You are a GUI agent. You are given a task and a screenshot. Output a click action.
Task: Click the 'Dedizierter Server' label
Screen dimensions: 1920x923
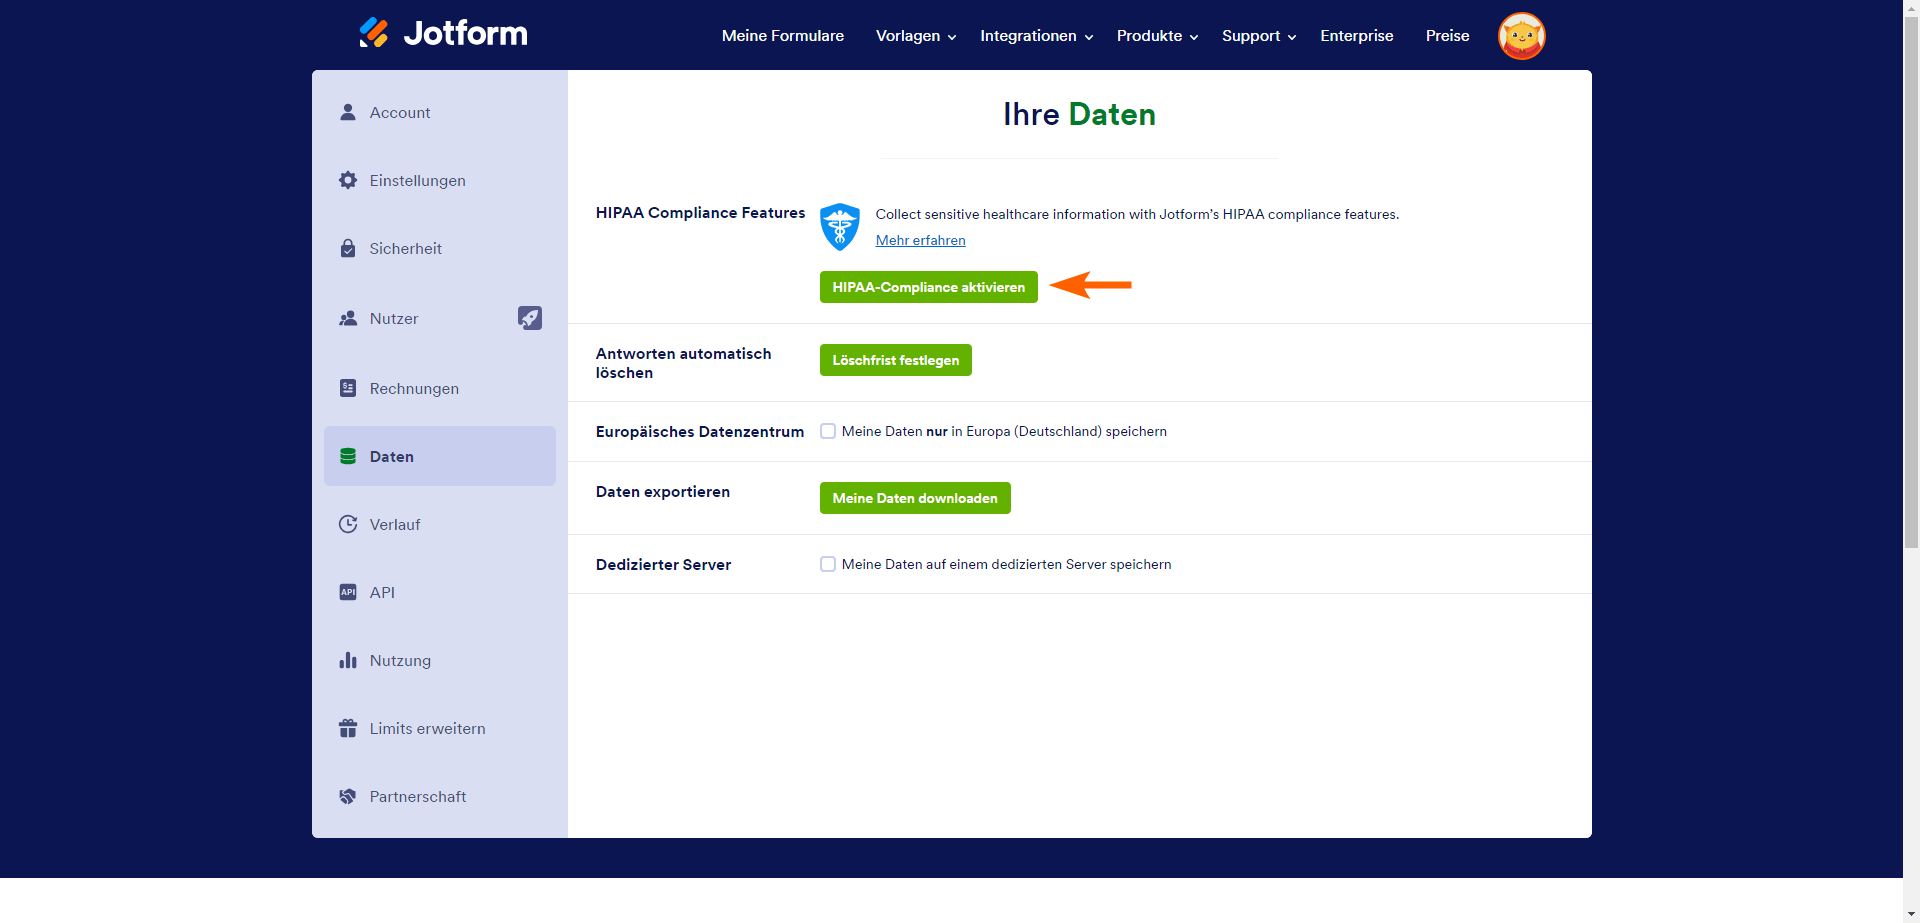(663, 565)
